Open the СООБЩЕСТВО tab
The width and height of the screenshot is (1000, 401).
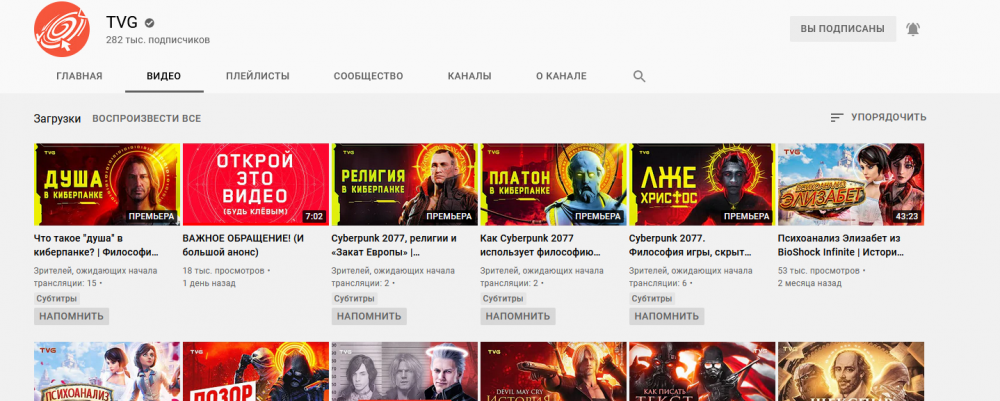pyautogui.click(x=368, y=76)
